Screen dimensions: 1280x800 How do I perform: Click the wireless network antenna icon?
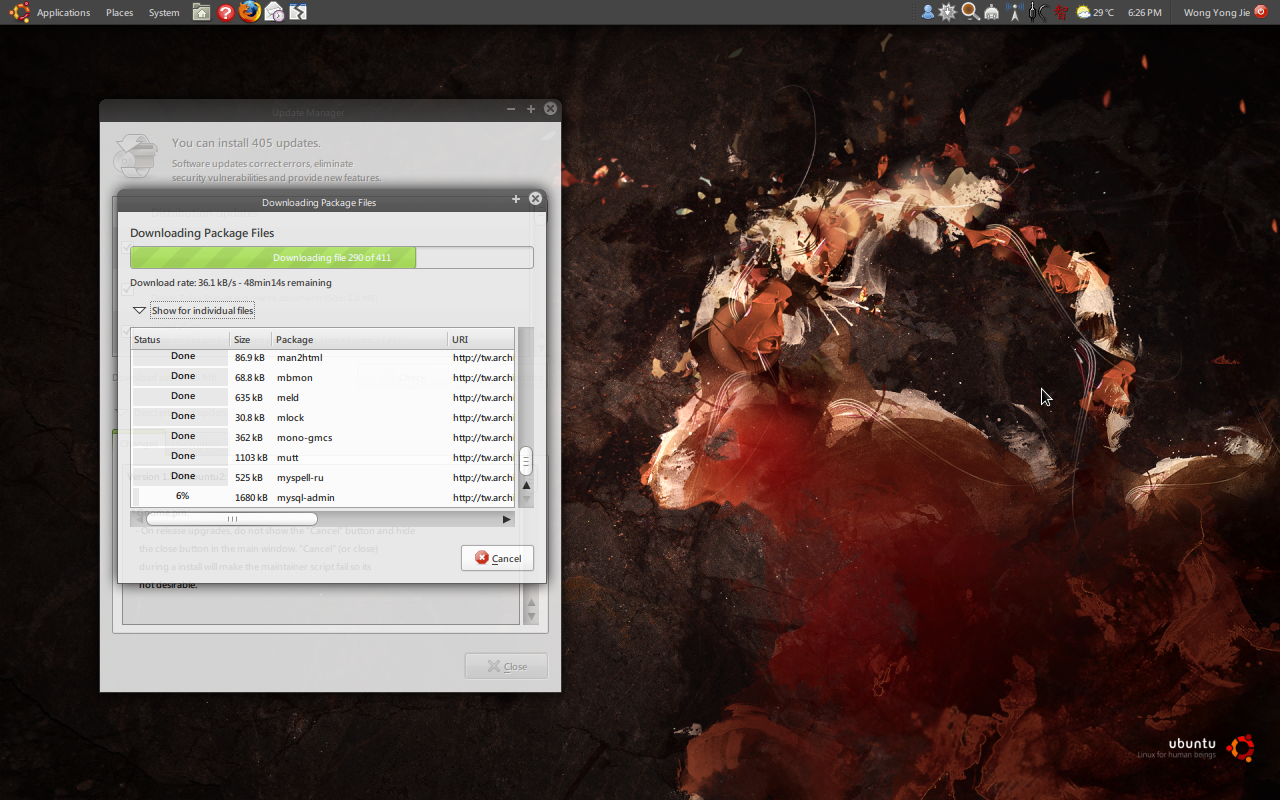tap(1015, 12)
